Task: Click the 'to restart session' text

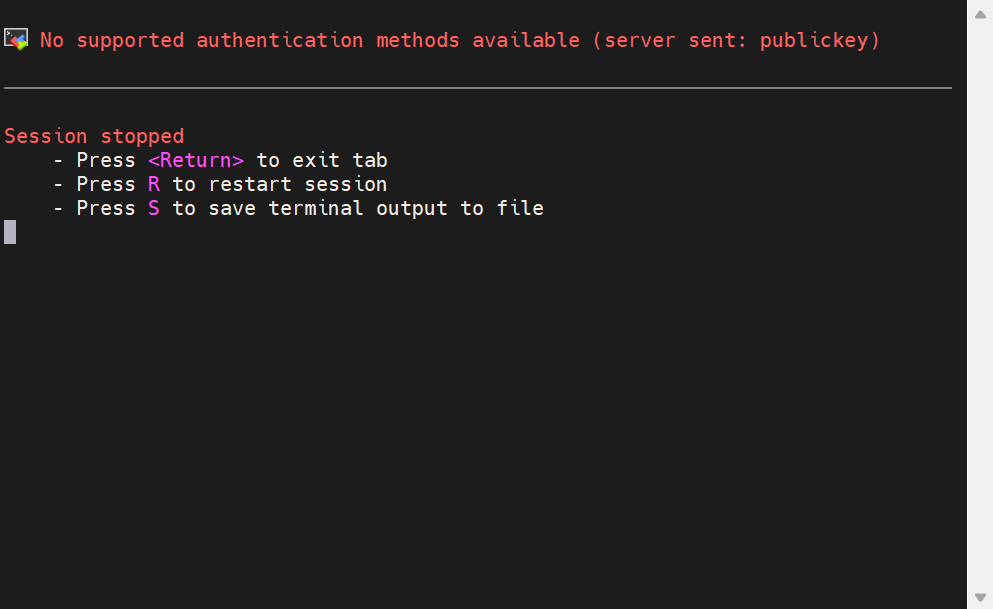Action: (x=279, y=184)
